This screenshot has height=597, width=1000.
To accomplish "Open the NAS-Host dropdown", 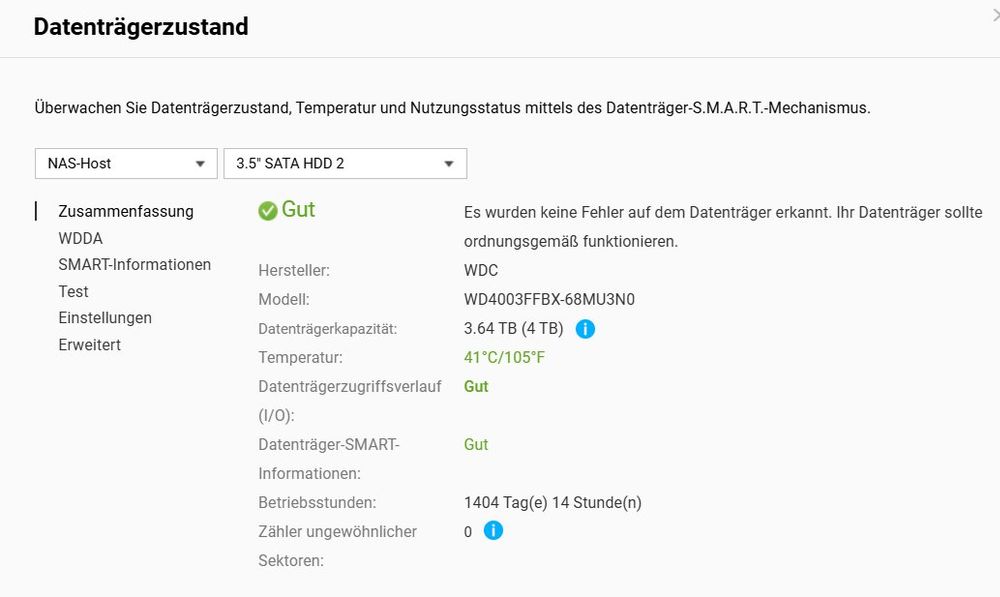I will [x=126, y=164].
